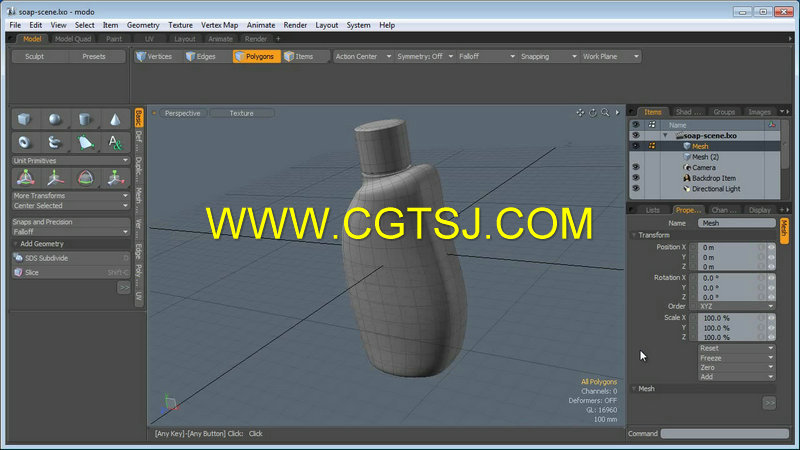Switch to the Groups panel tab

(724, 112)
